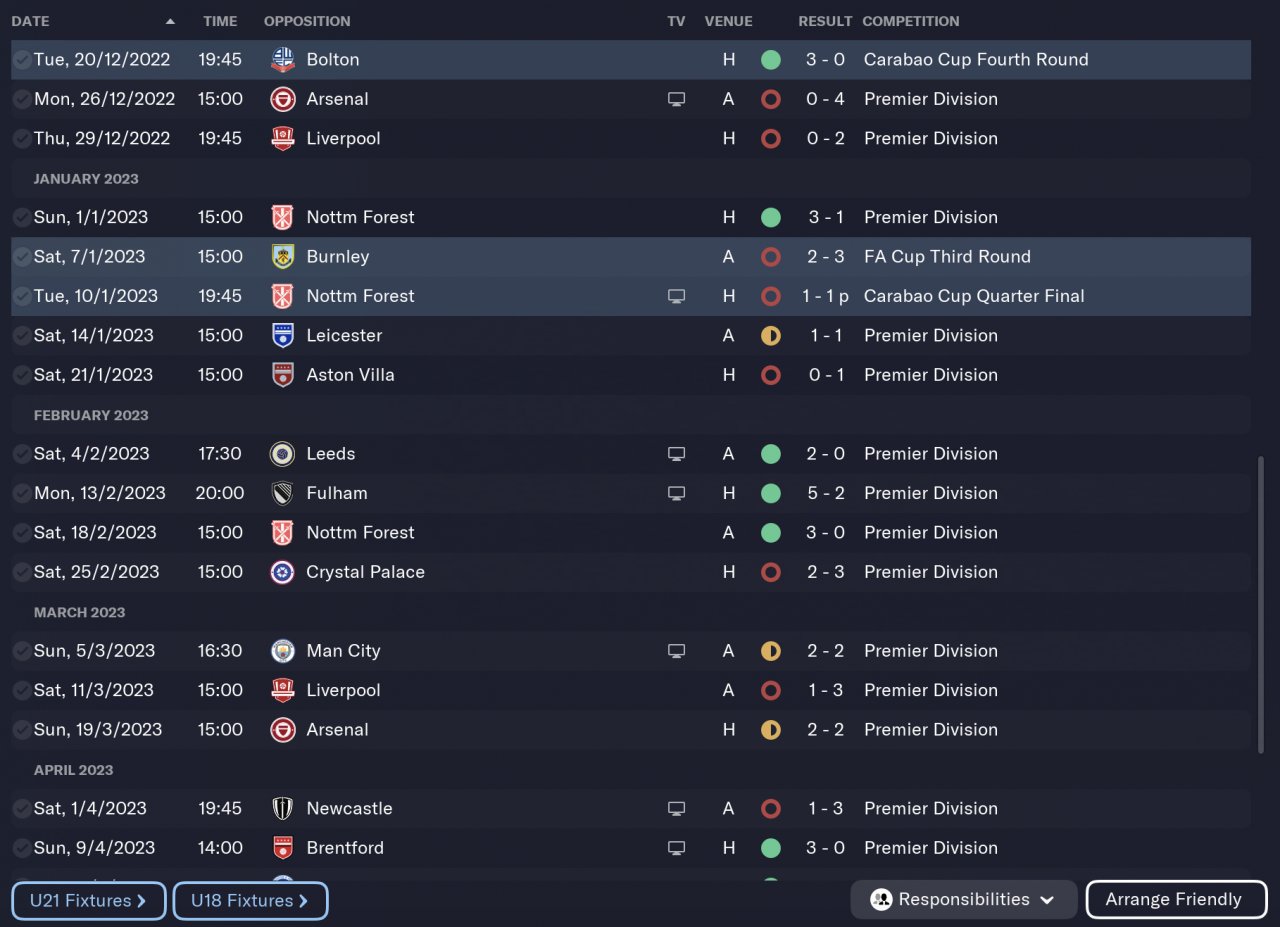
Task: Click the green win indicator on the Fulham match
Action: [770, 493]
